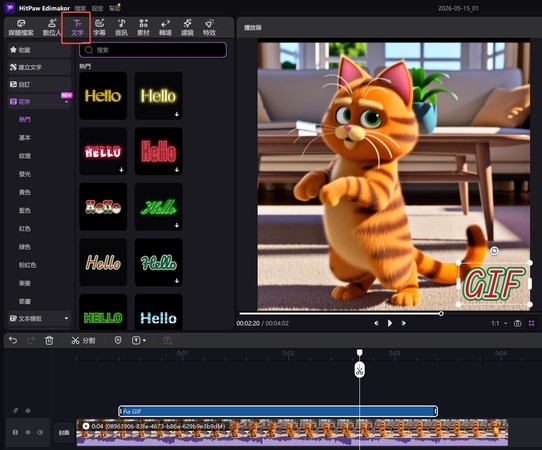
Task: Open the 數位人 digital avatar tab
Action: (x=52, y=28)
